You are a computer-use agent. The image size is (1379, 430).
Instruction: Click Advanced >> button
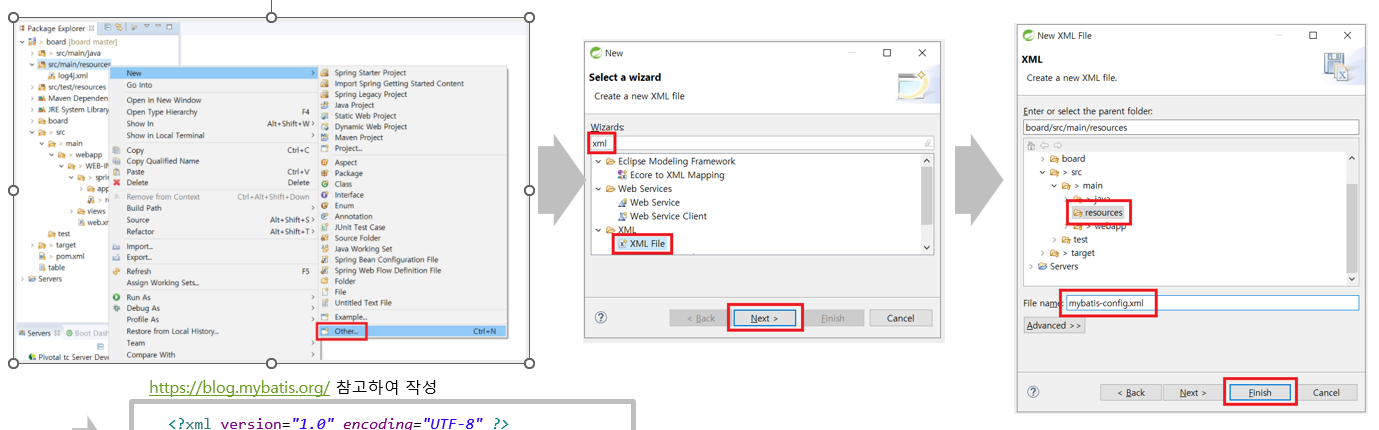[1054, 325]
